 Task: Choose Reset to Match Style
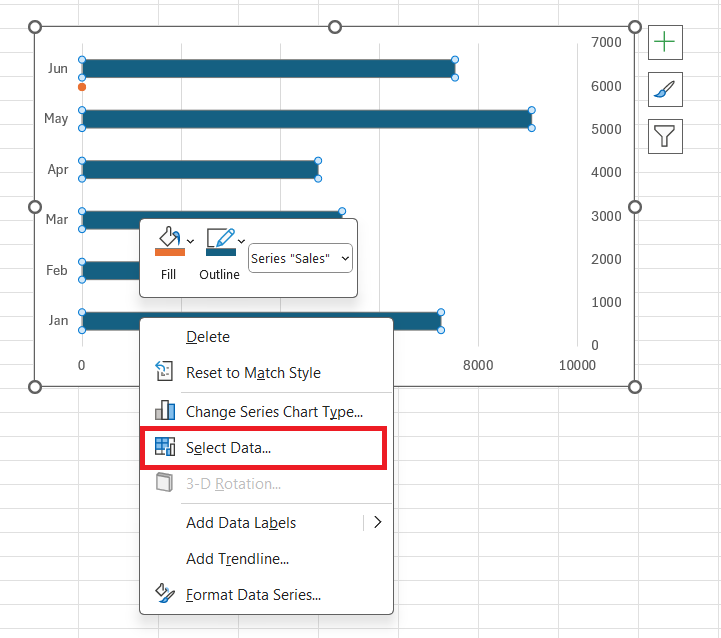[266, 373]
